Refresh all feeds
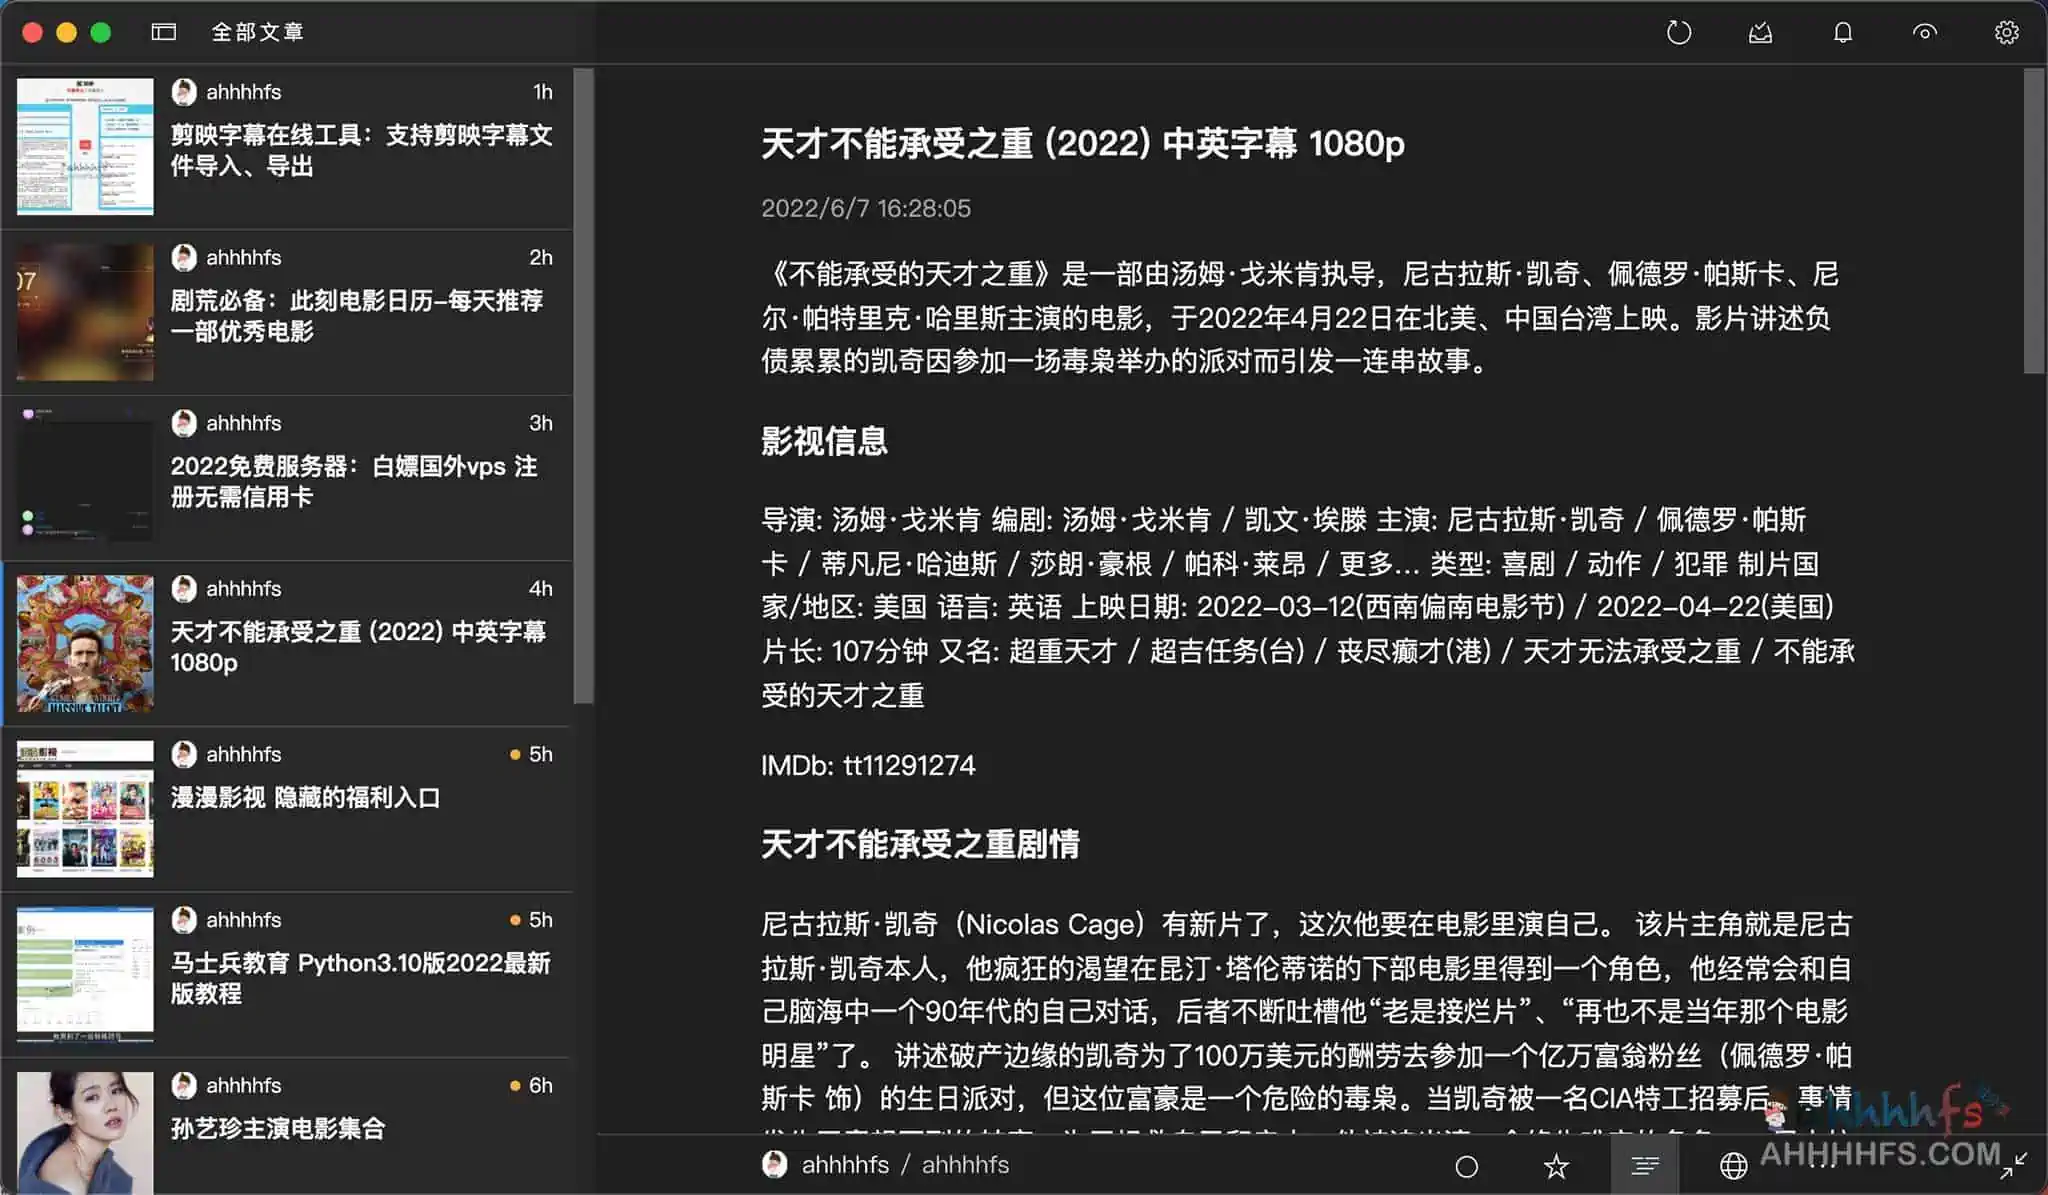This screenshot has height=1195, width=2048. [1679, 32]
